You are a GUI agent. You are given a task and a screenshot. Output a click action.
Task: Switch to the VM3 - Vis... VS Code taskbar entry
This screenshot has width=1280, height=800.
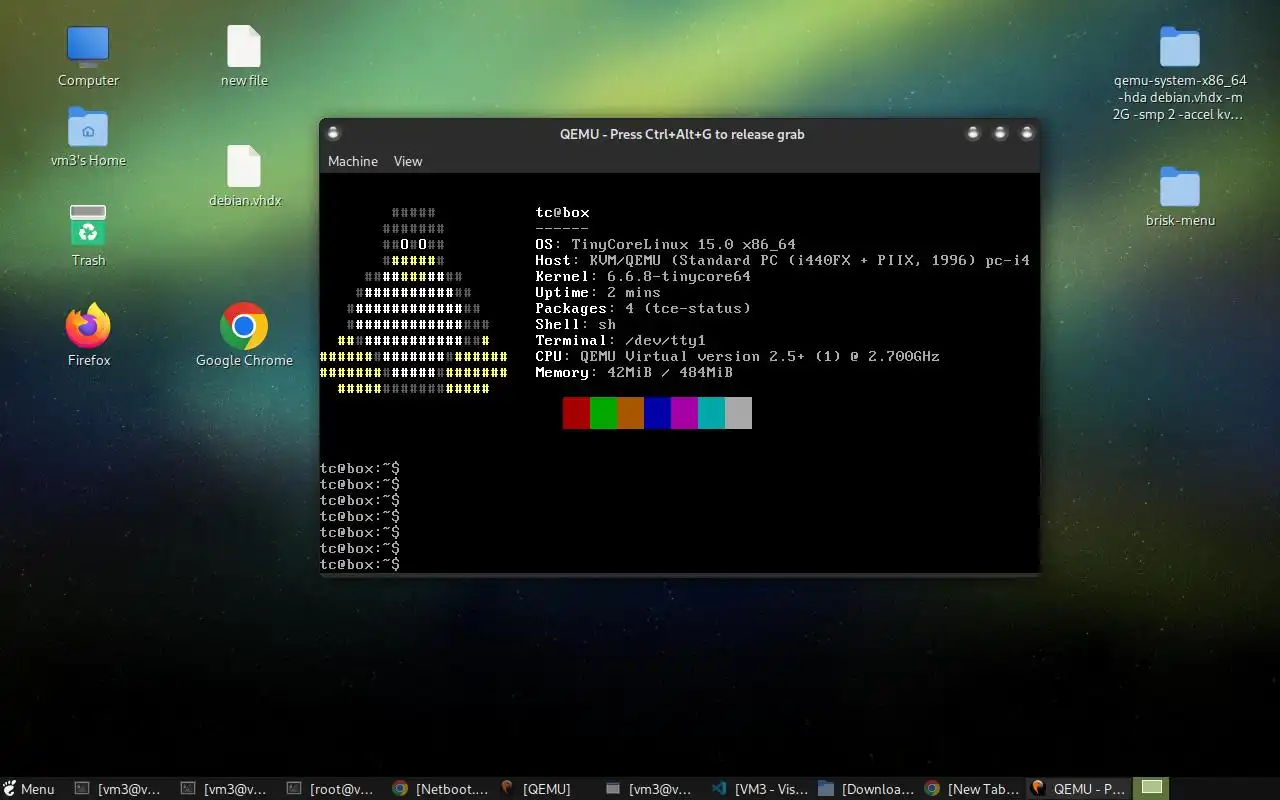point(759,789)
